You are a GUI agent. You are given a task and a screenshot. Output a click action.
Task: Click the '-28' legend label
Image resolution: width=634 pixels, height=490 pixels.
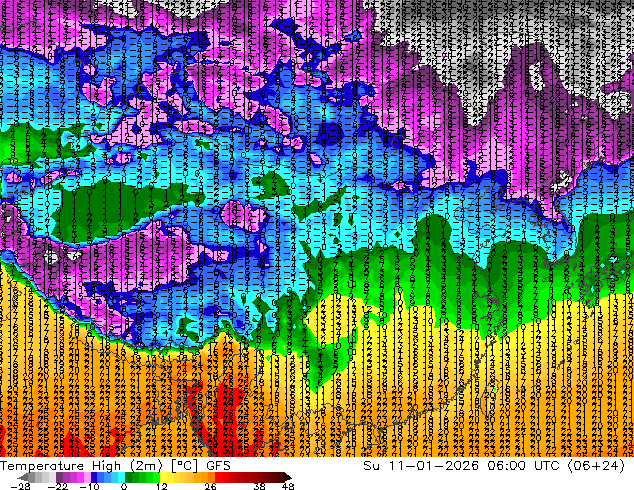(21, 486)
